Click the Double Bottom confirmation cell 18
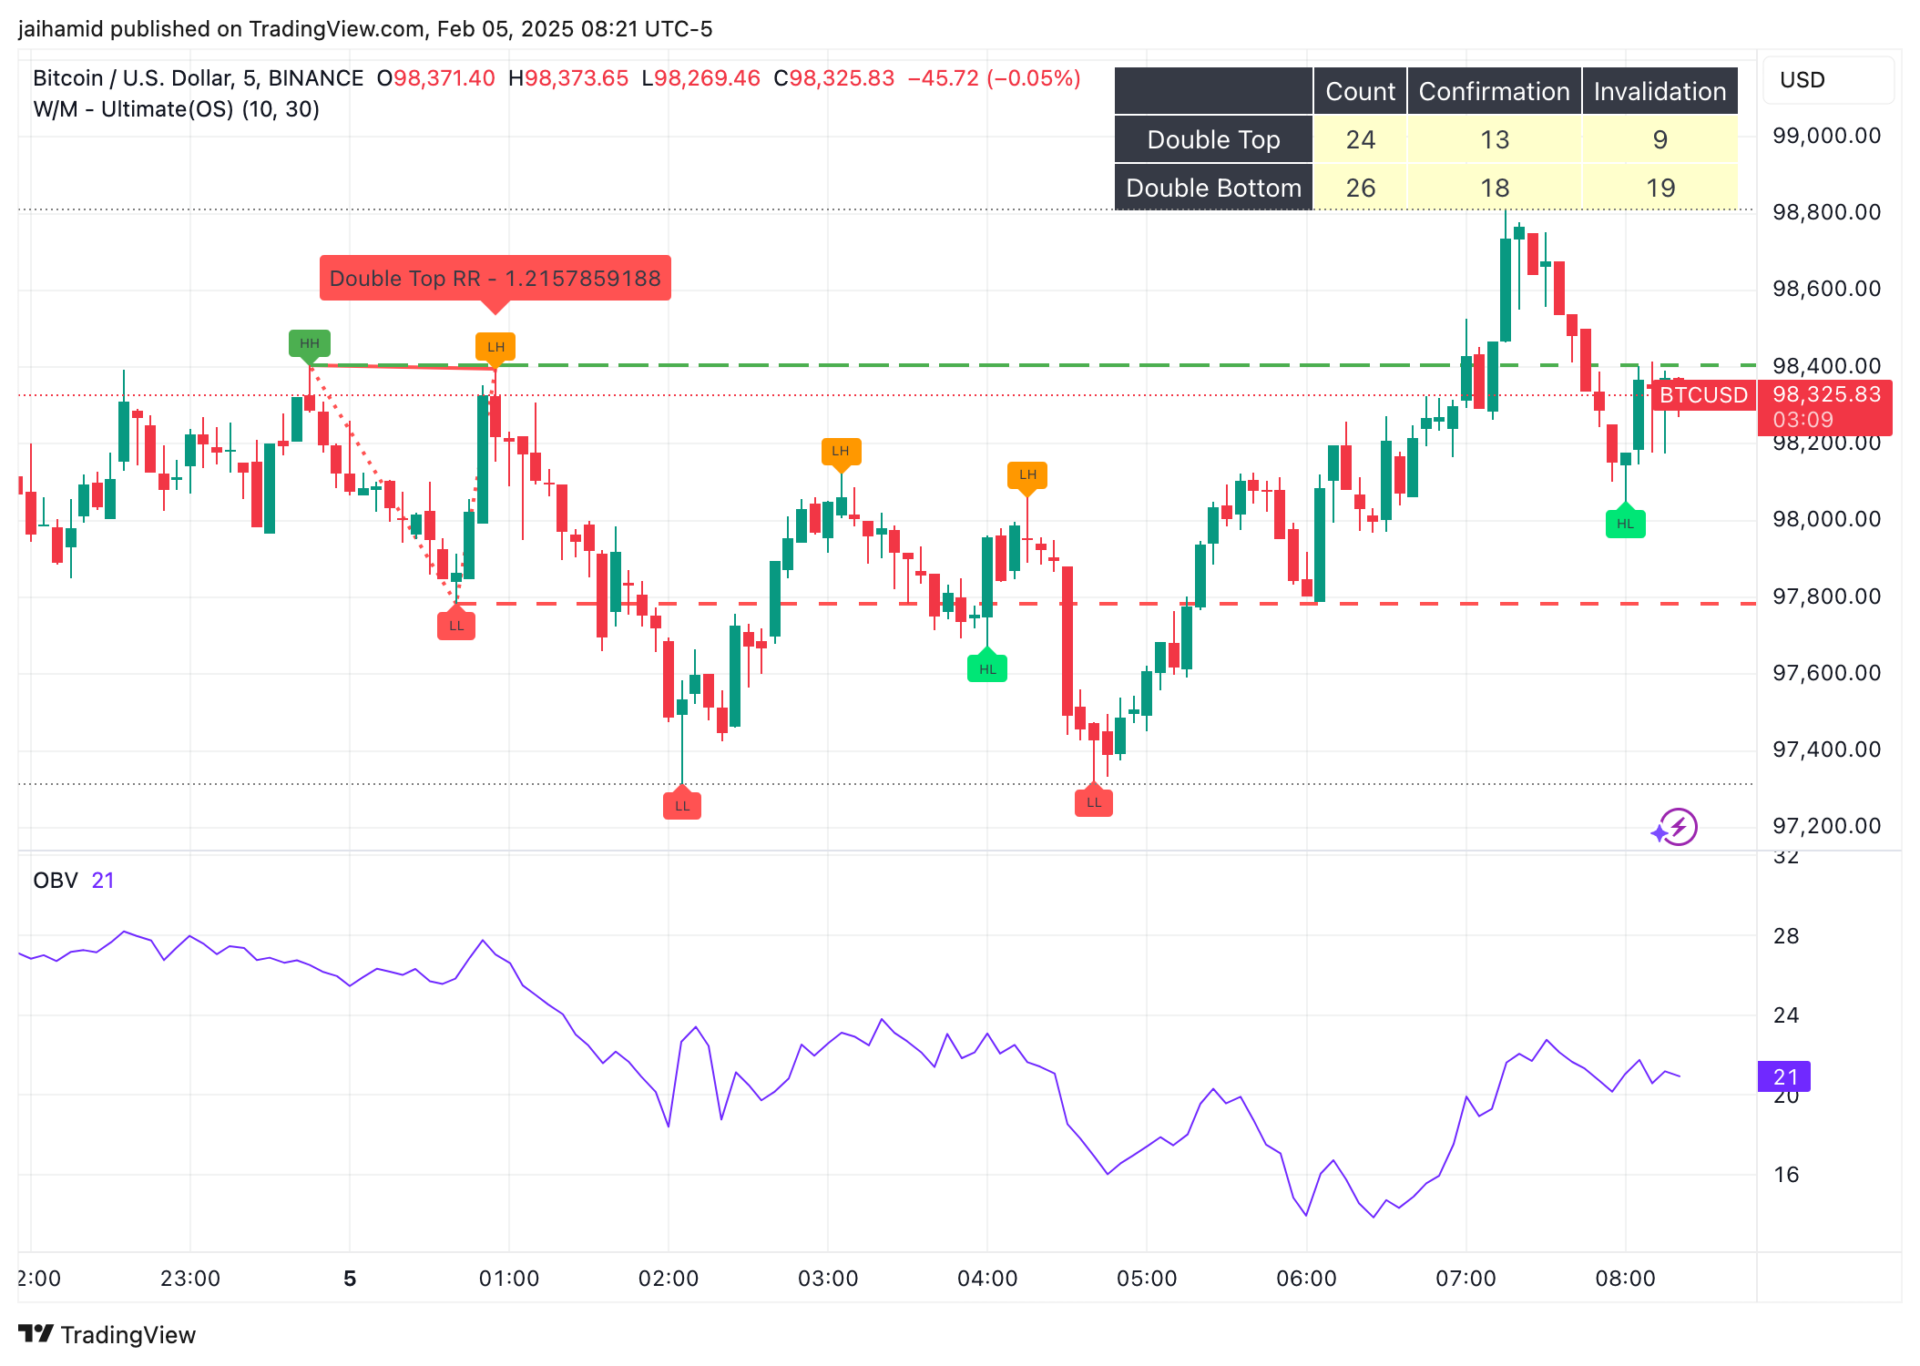Image resolution: width=1920 pixels, height=1366 pixels. [1494, 187]
